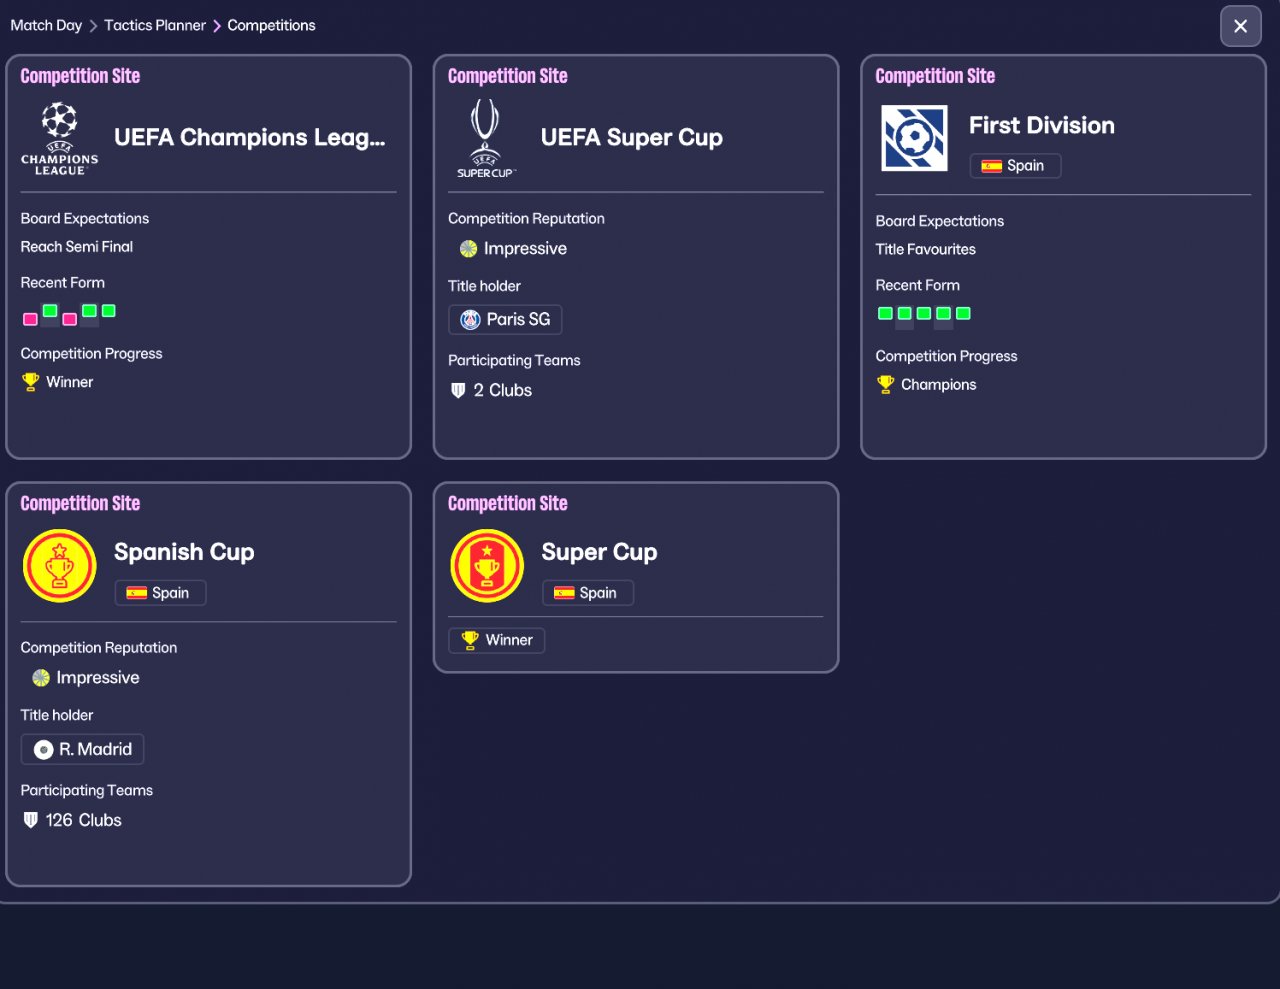Viewport: 1280px width, 989px height.
Task: Click first First Division recent form square
Action: coord(885,313)
